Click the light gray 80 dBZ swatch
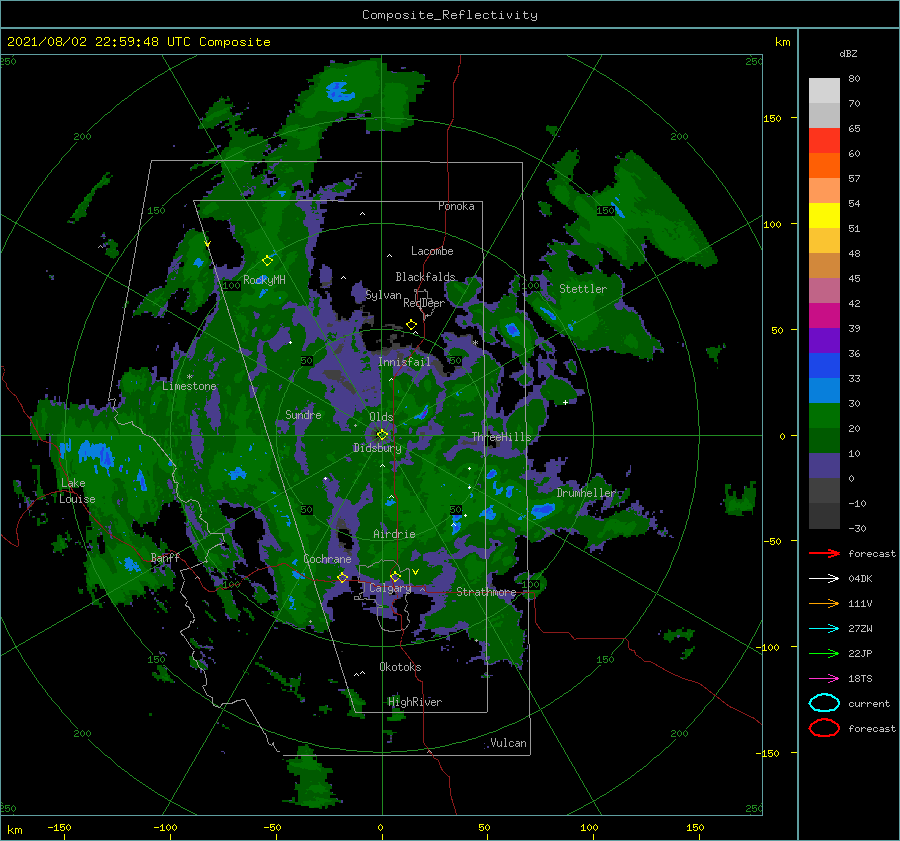The width and height of the screenshot is (900, 841). tap(824, 90)
